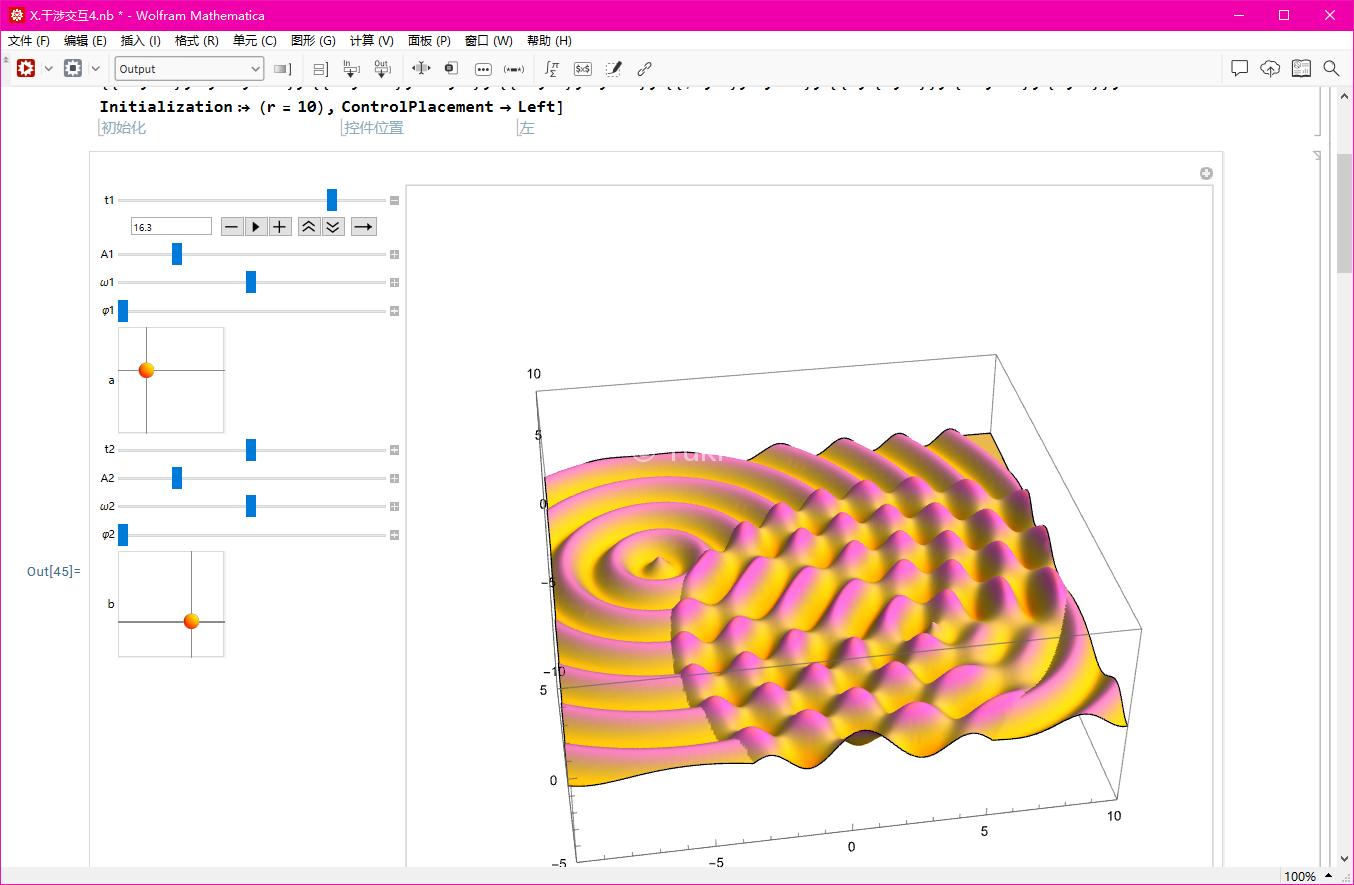Click the step backward minus button
Image resolution: width=1354 pixels, height=885 pixels.
coord(232,227)
